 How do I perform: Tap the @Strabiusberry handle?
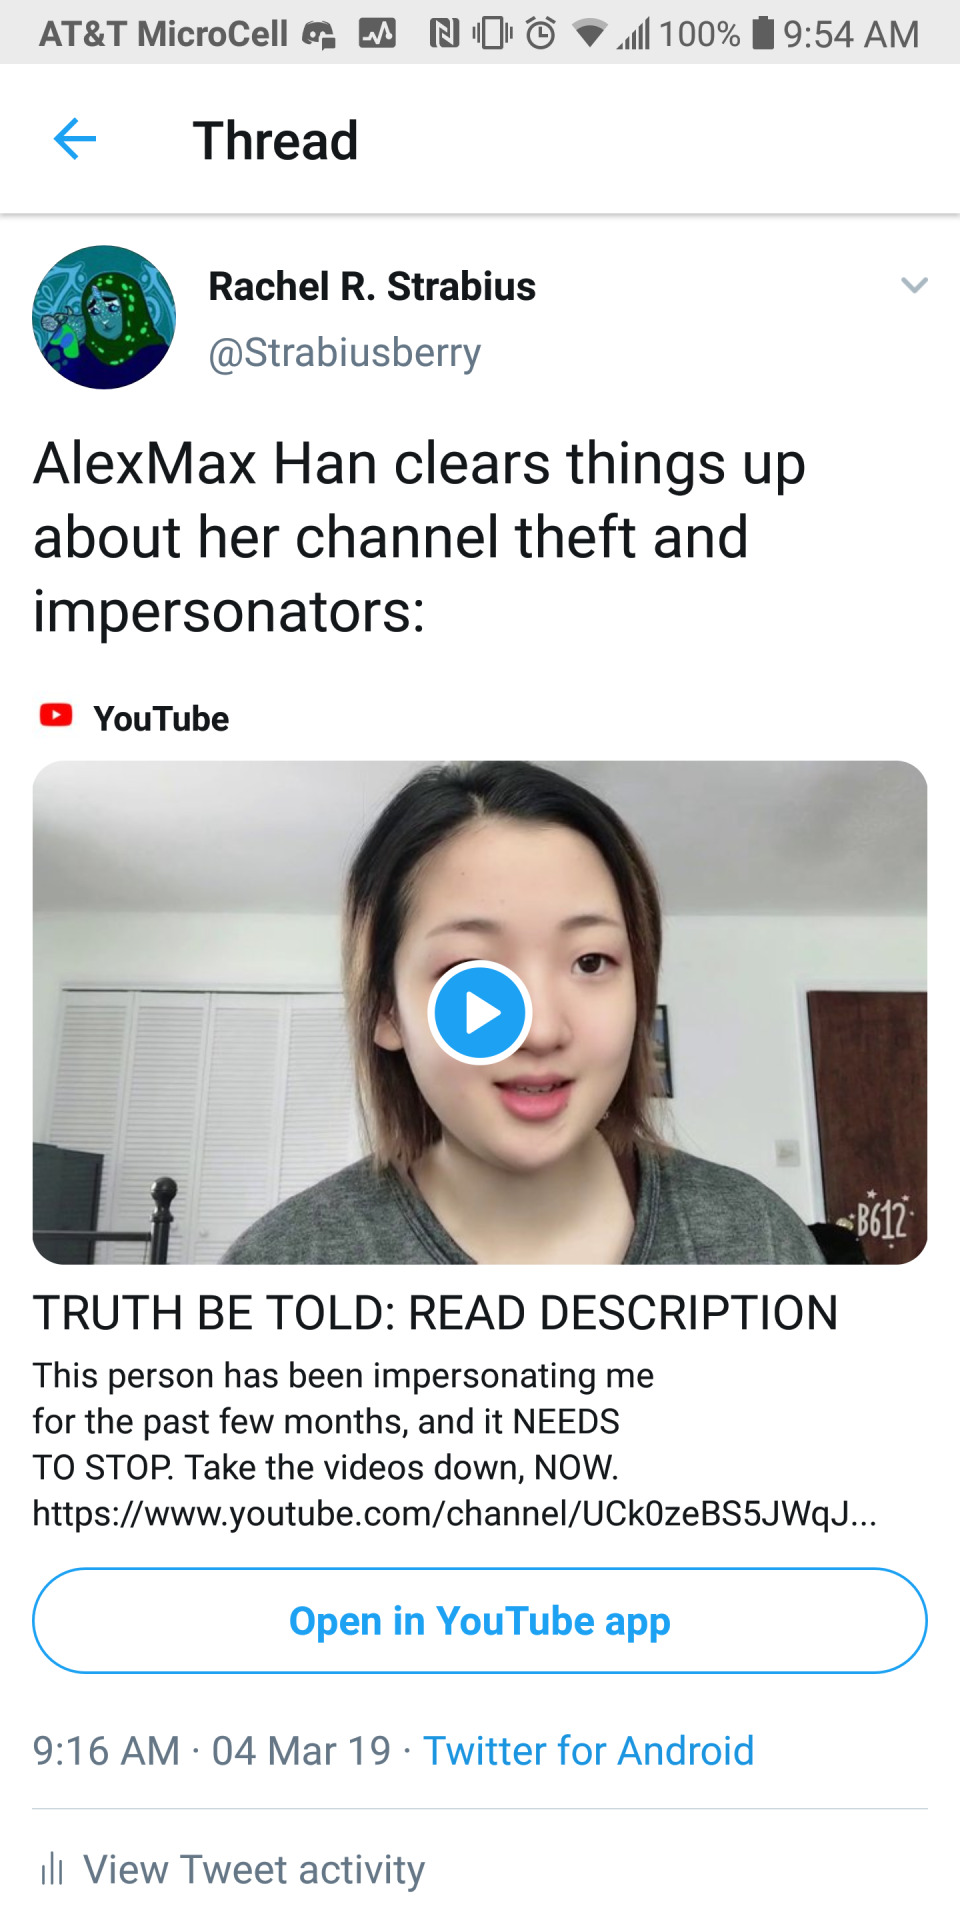pos(344,353)
